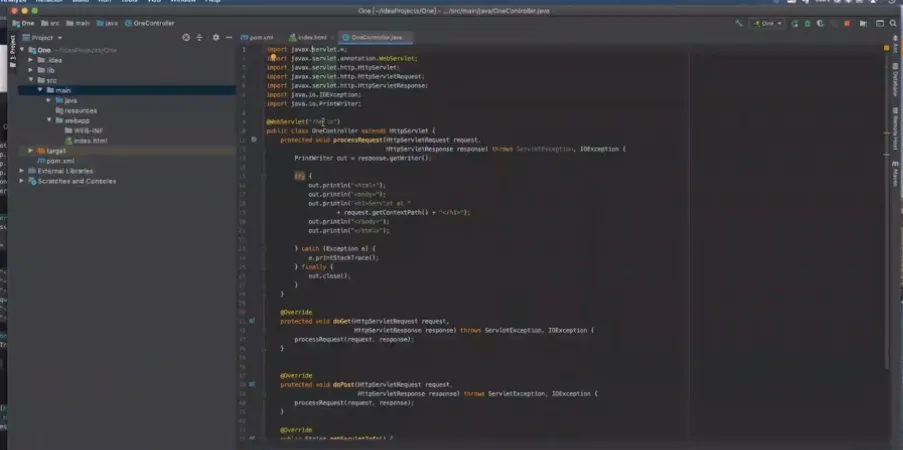Expand Scratches and Consoles node
903x450 pixels.
click(x=22, y=181)
